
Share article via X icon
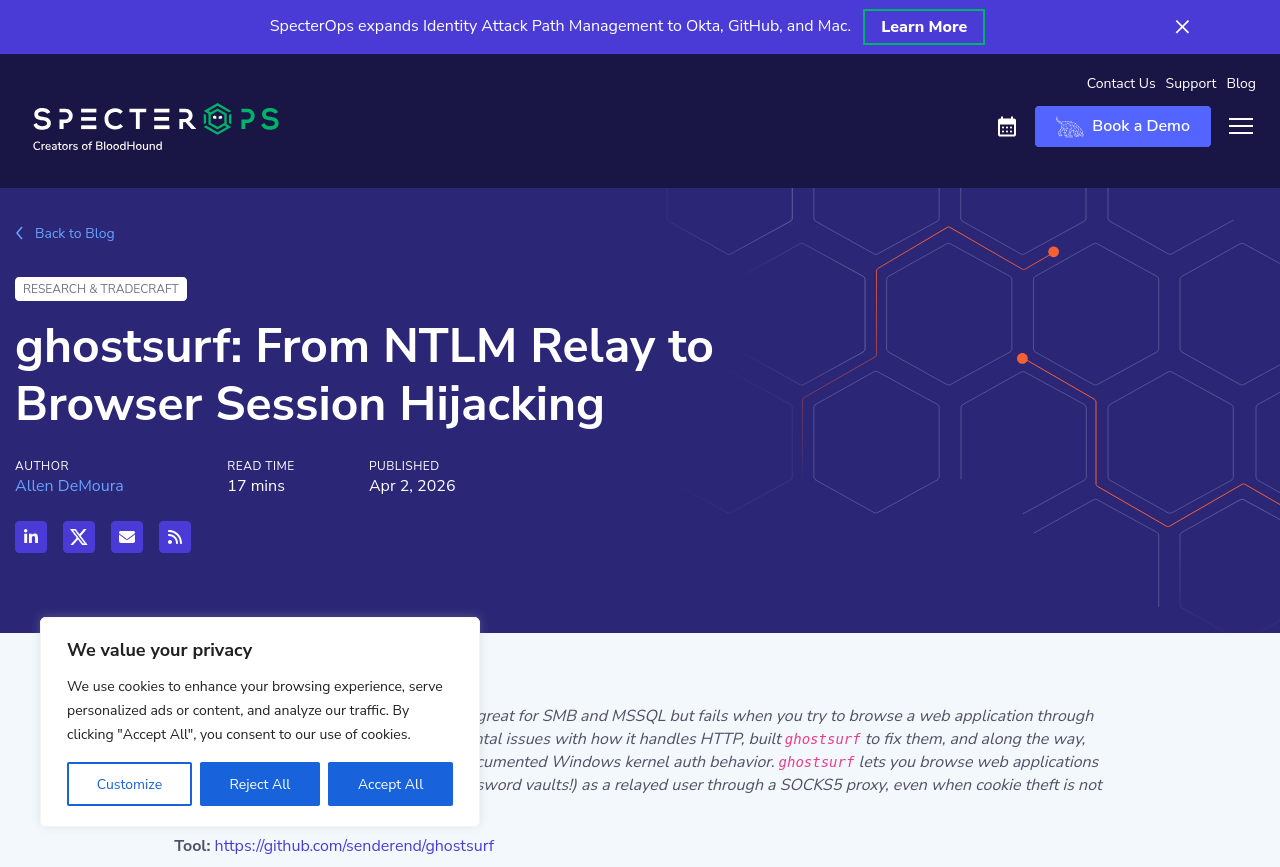tap(79, 537)
